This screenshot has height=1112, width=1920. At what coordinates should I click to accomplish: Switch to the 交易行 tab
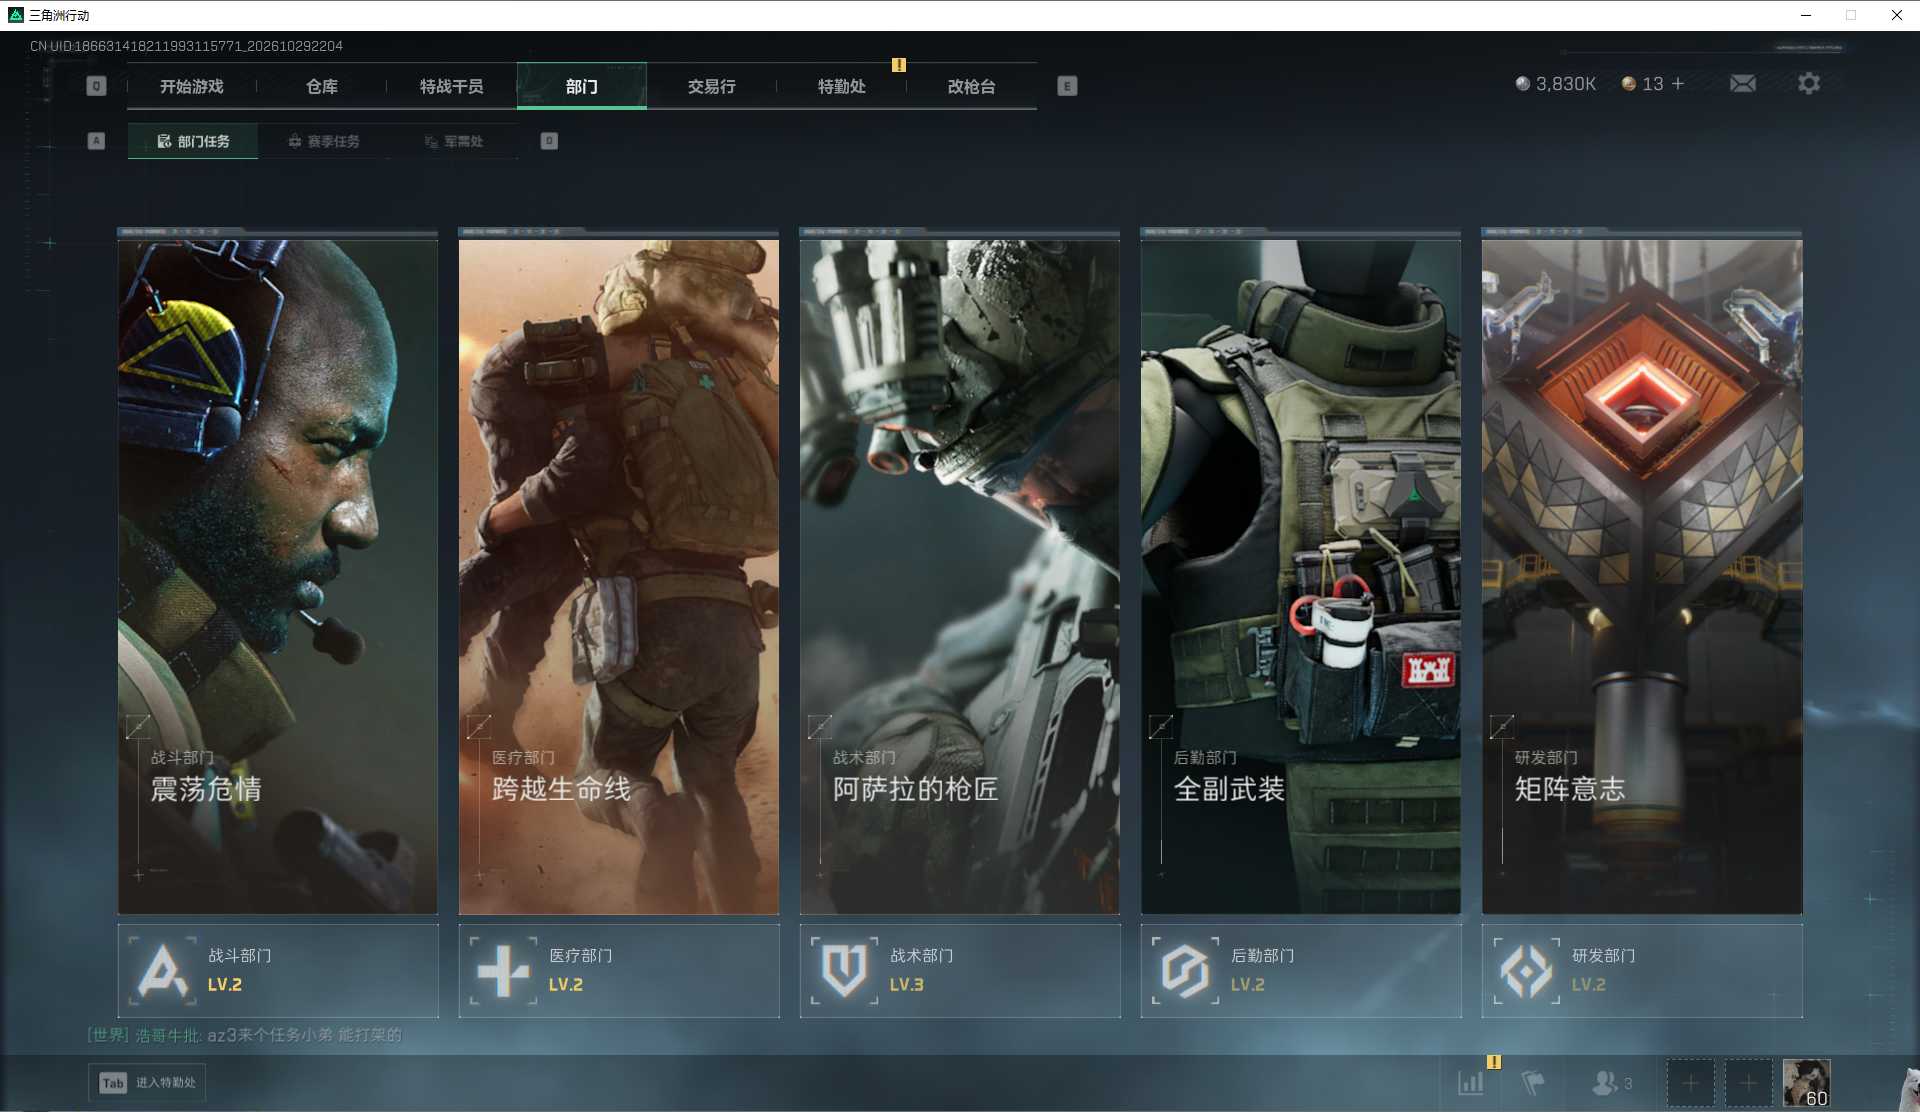point(711,86)
